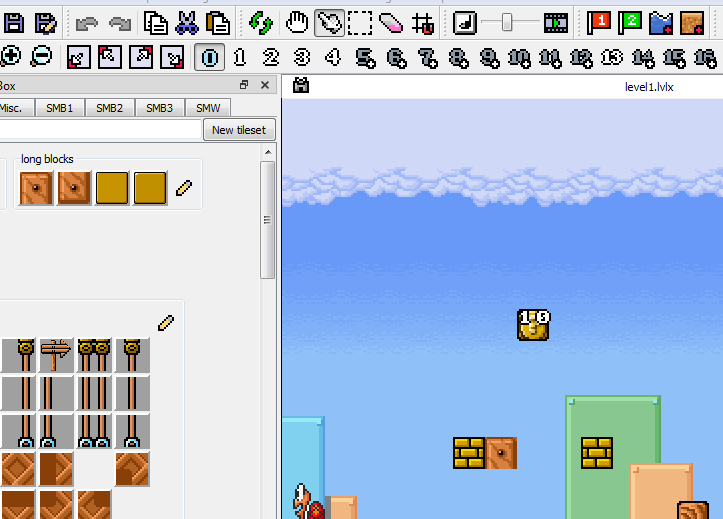This screenshot has height=519, width=723.
Task: Toggle grid snapping icon
Action: [x=423, y=23]
